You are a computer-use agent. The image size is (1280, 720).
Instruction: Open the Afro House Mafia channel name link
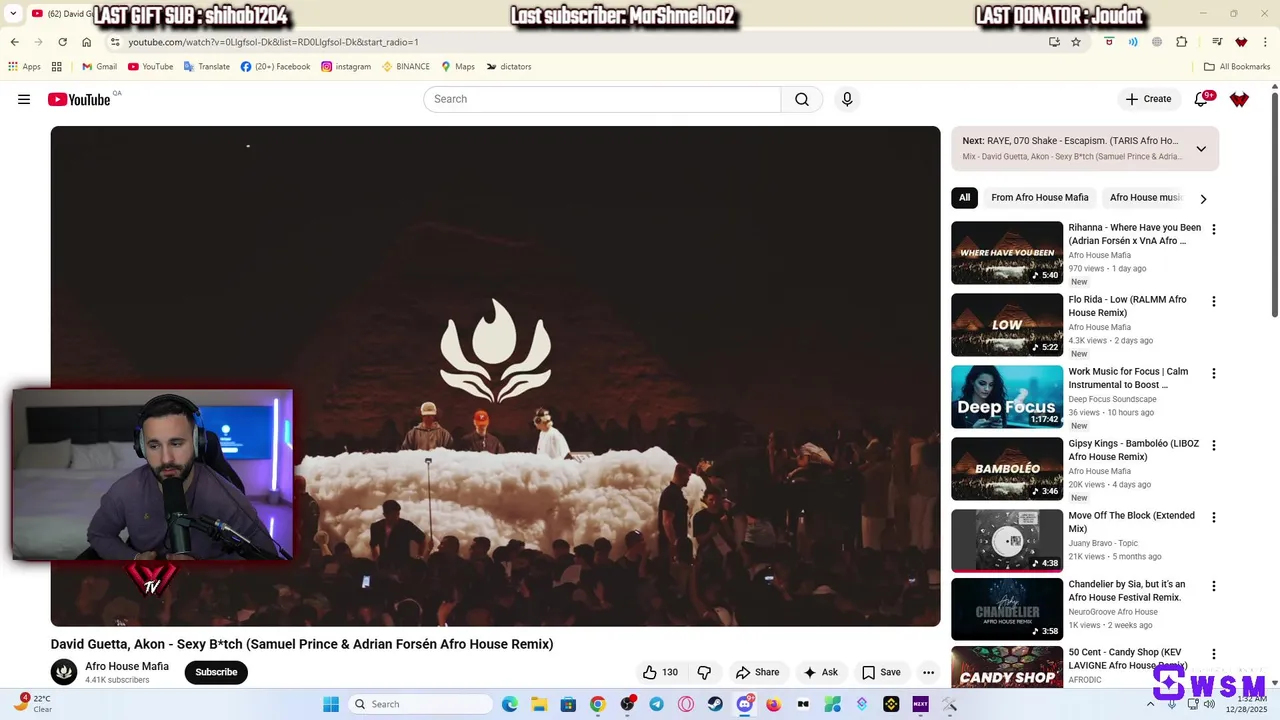pyautogui.click(x=127, y=666)
